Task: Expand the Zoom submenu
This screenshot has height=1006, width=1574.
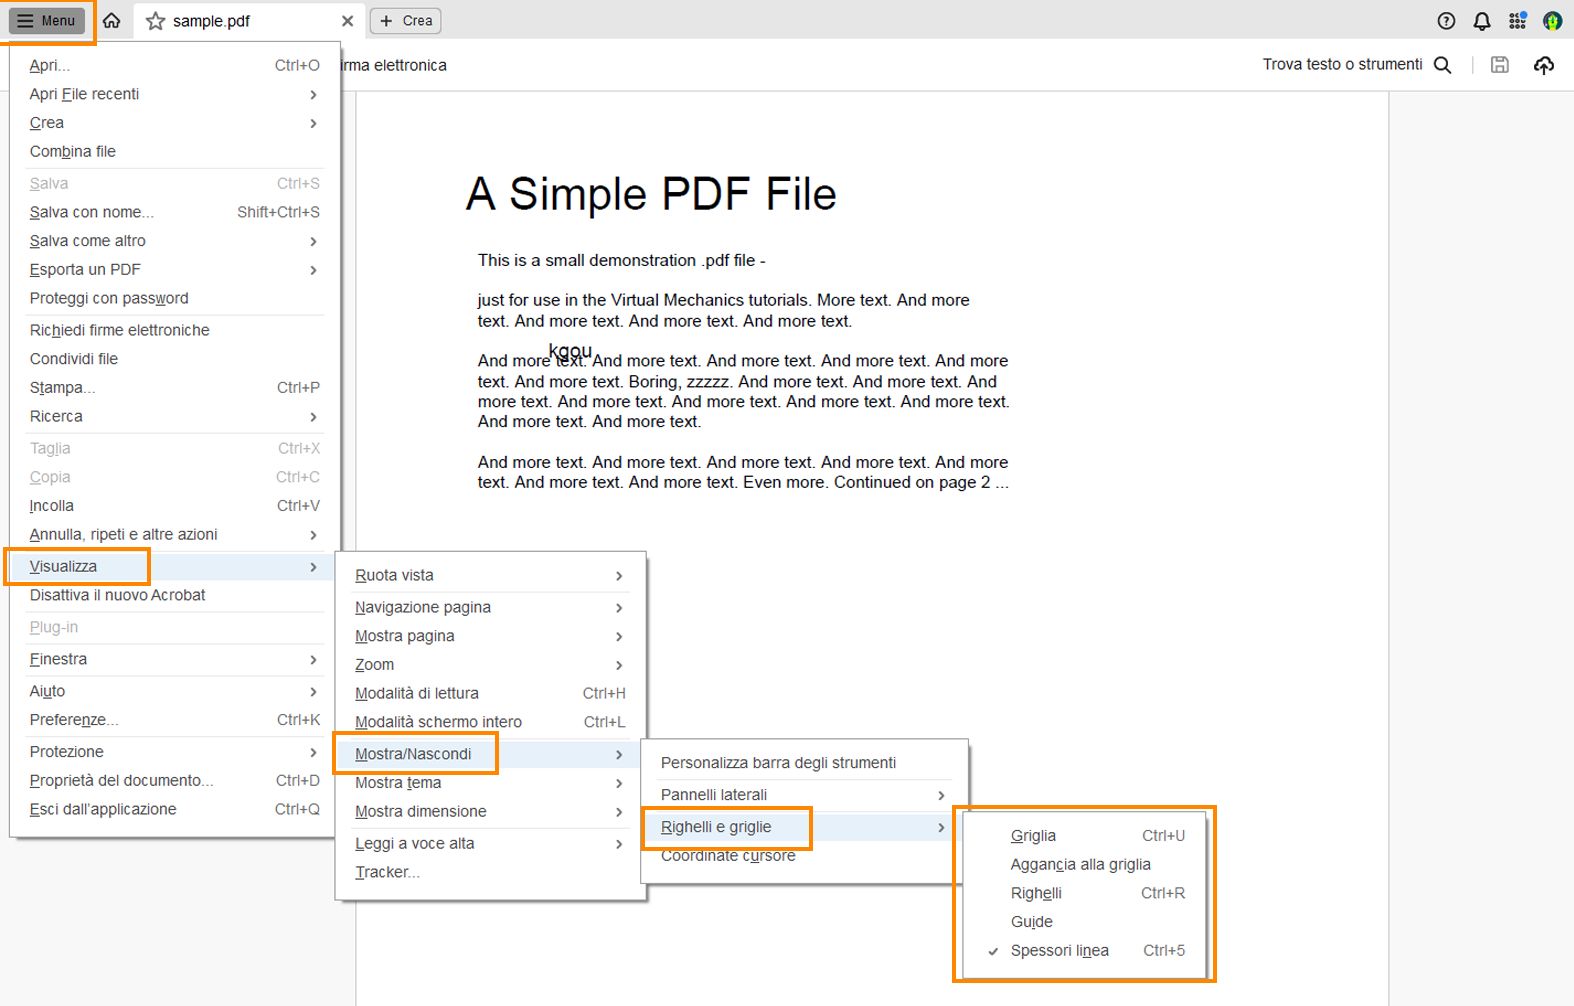Action: coord(490,665)
